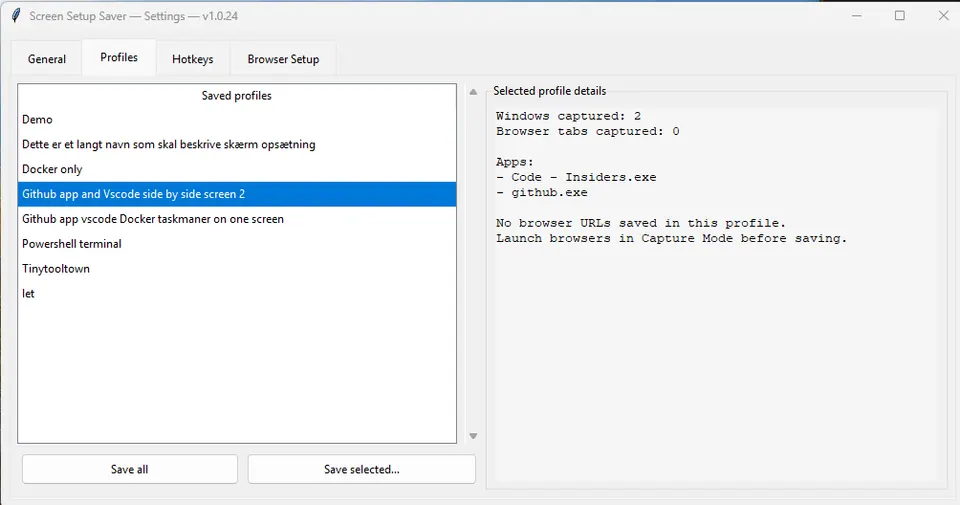
Task: Select the 'let' profile
Action: coord(237,294)
